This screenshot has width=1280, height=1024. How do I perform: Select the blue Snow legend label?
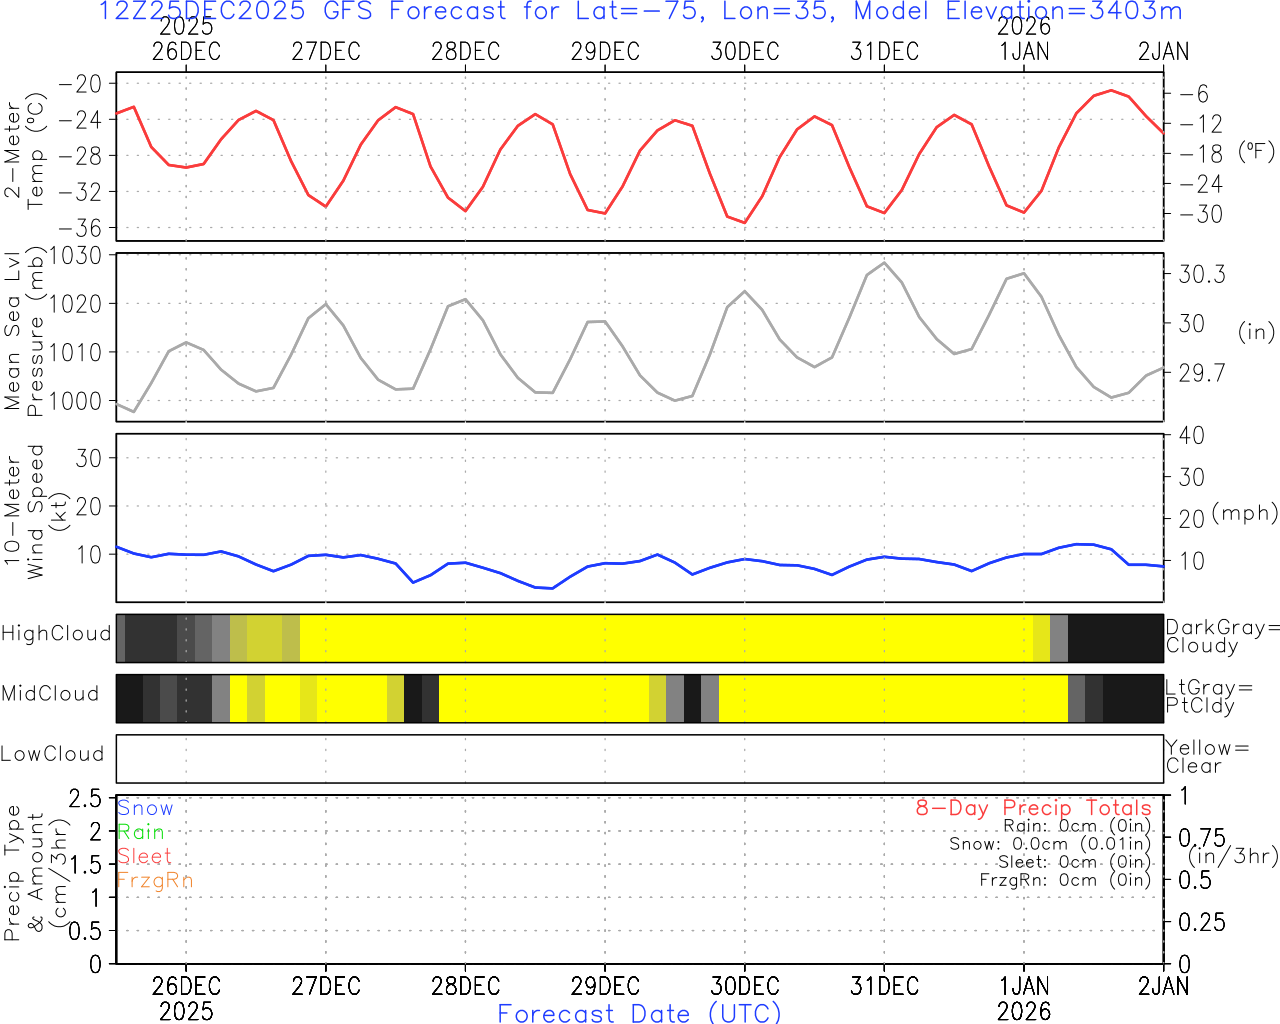click(145, 808)
